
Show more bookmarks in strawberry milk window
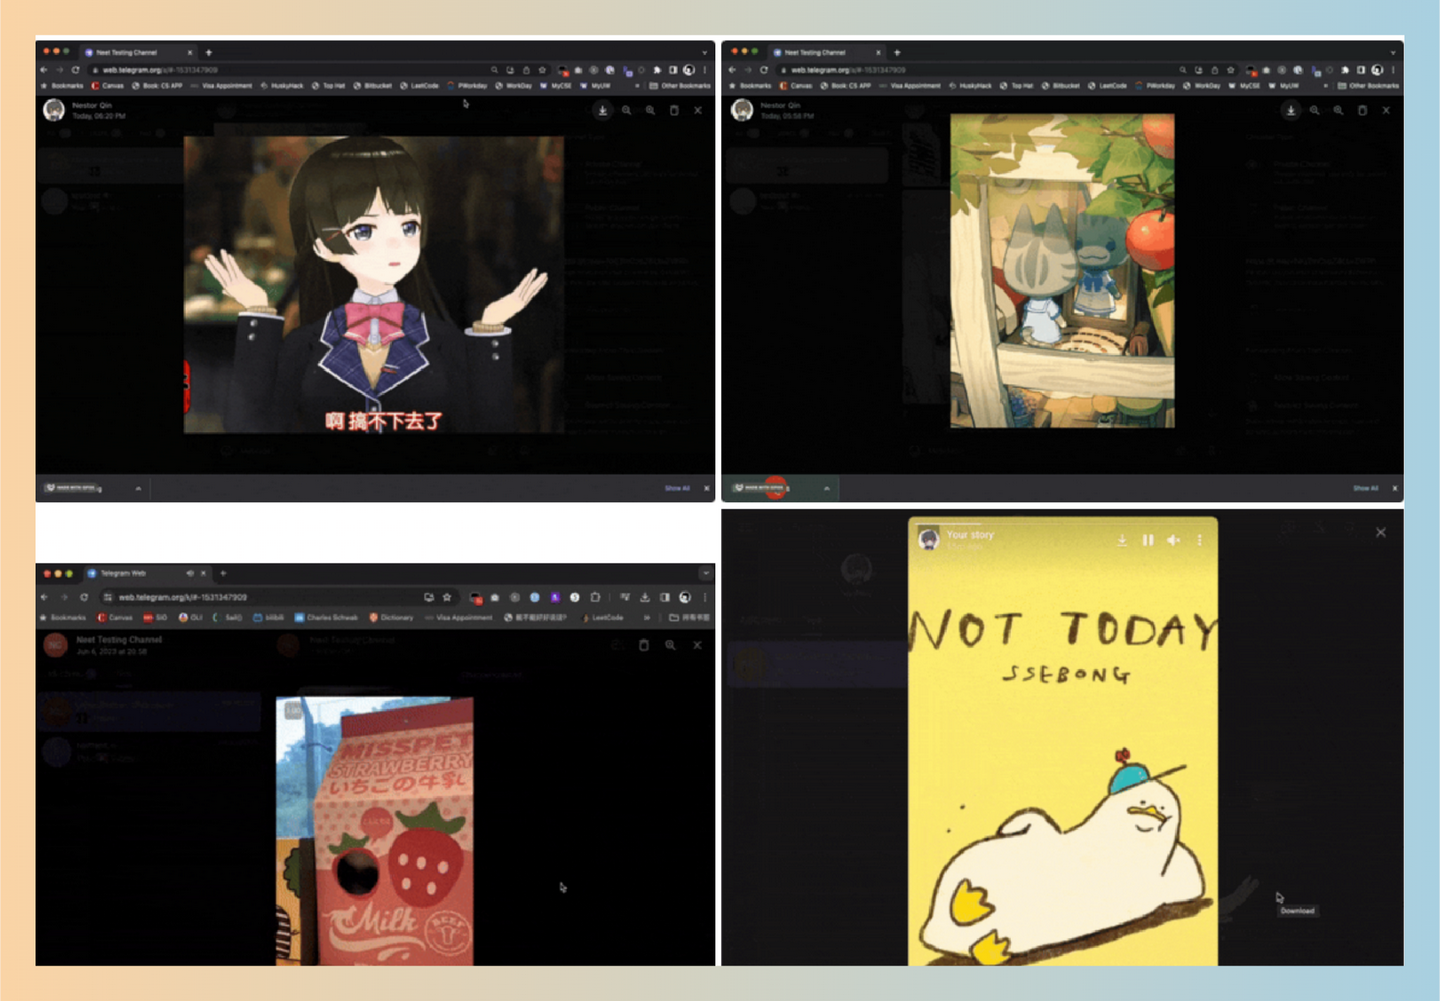(646, 617)
